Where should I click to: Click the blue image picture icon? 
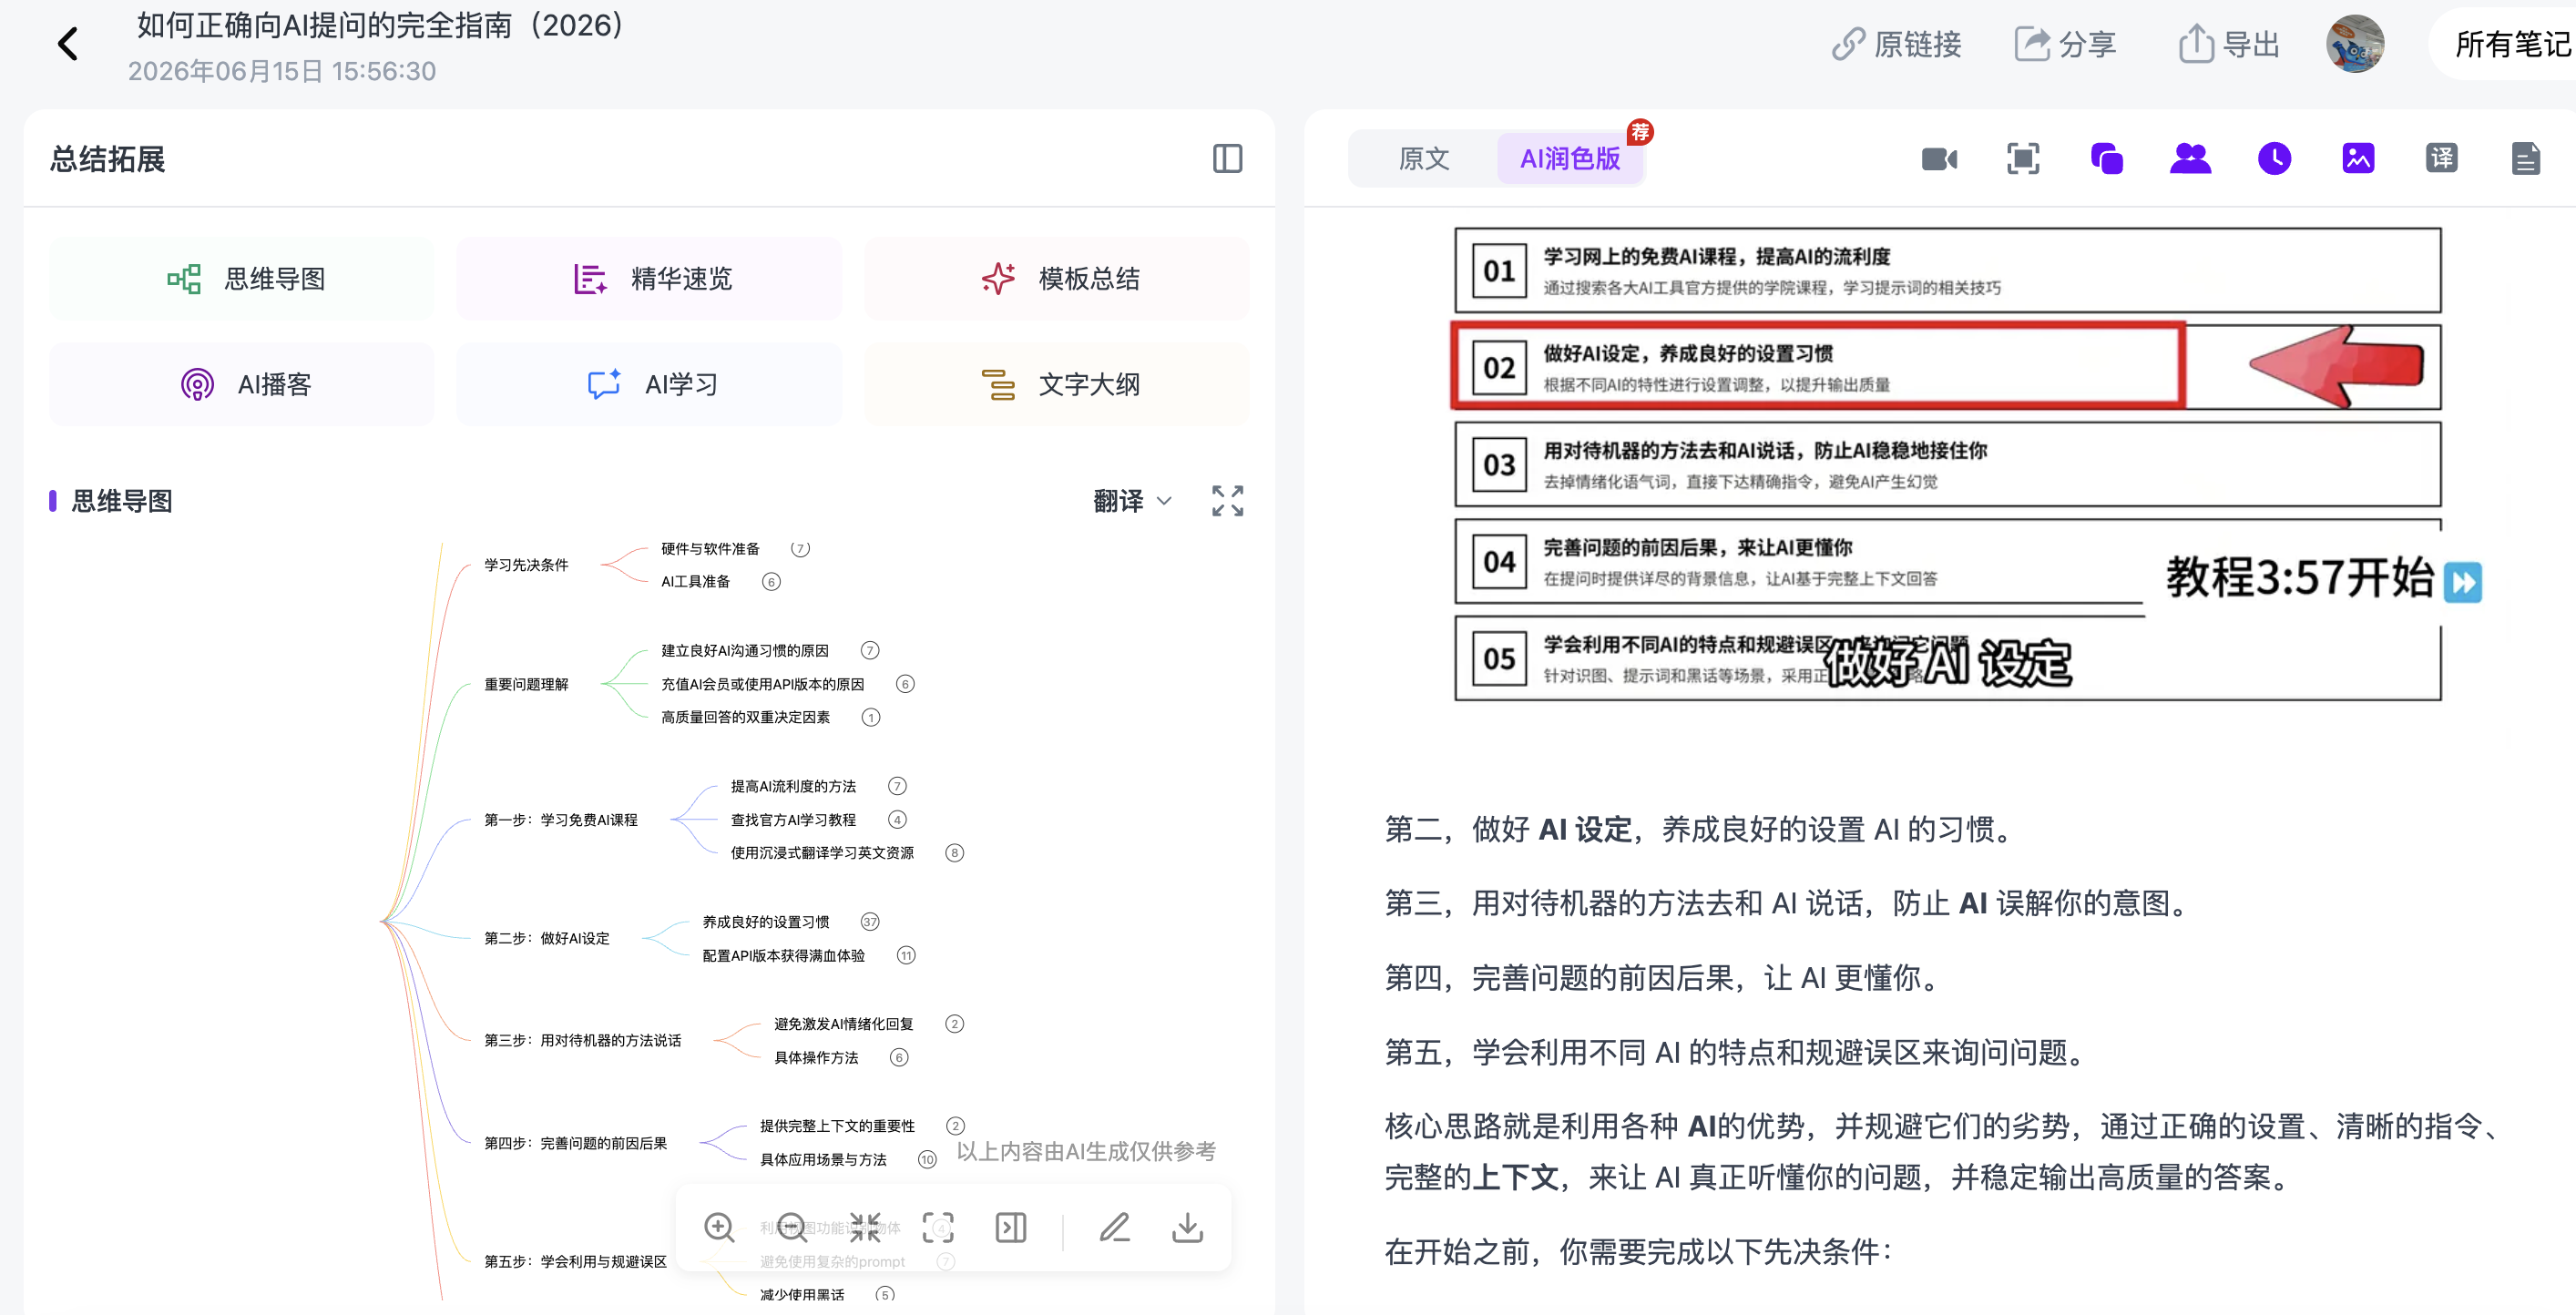tap(2358, 159)
